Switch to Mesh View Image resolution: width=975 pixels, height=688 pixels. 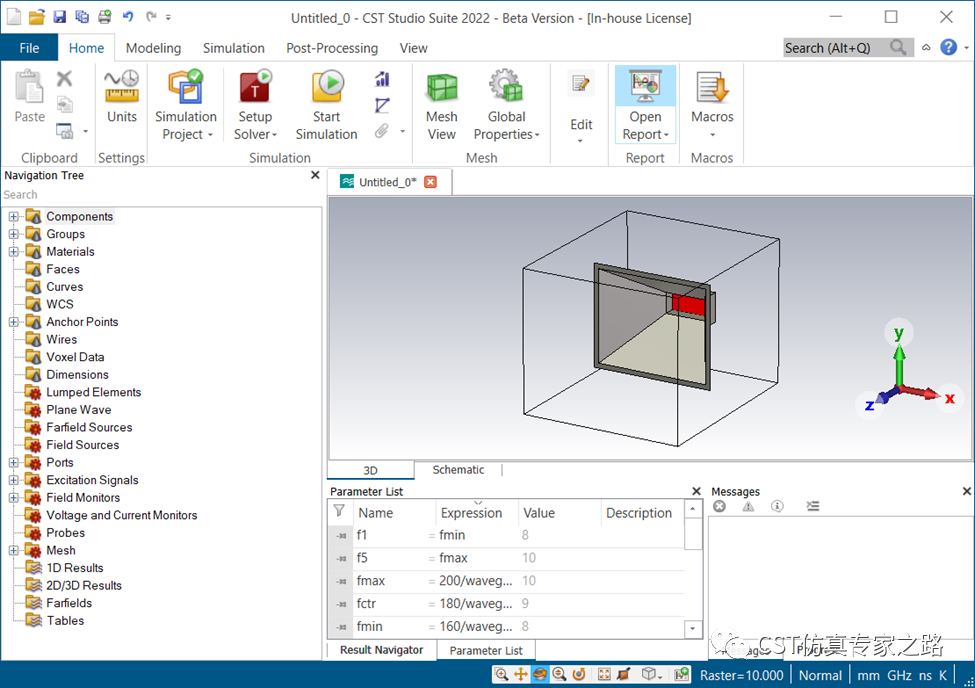441,105
